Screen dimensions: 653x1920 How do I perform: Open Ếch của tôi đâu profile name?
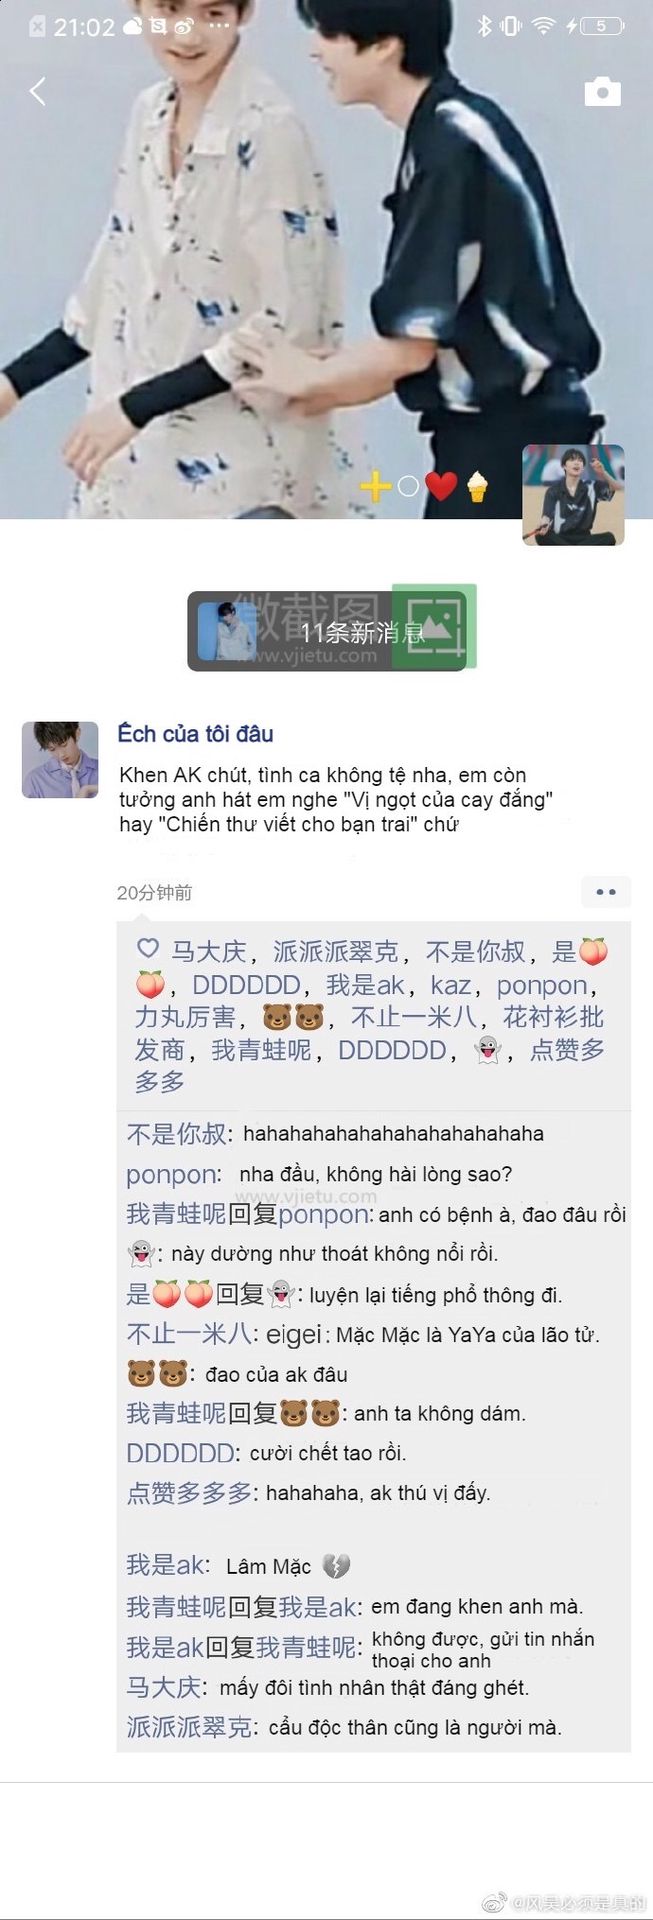195,734
